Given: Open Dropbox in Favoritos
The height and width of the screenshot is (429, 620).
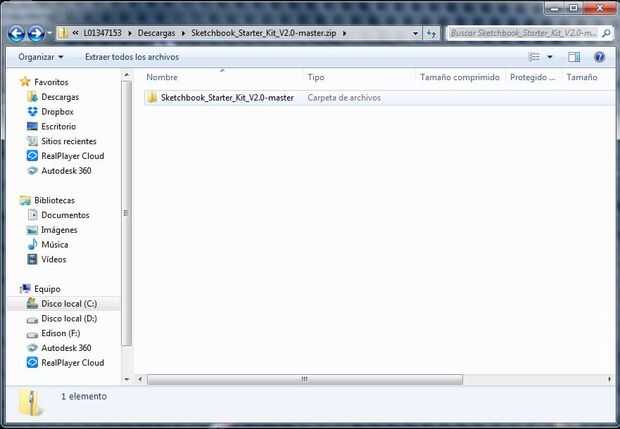Looking at the screenshot, I should point(57,112).
